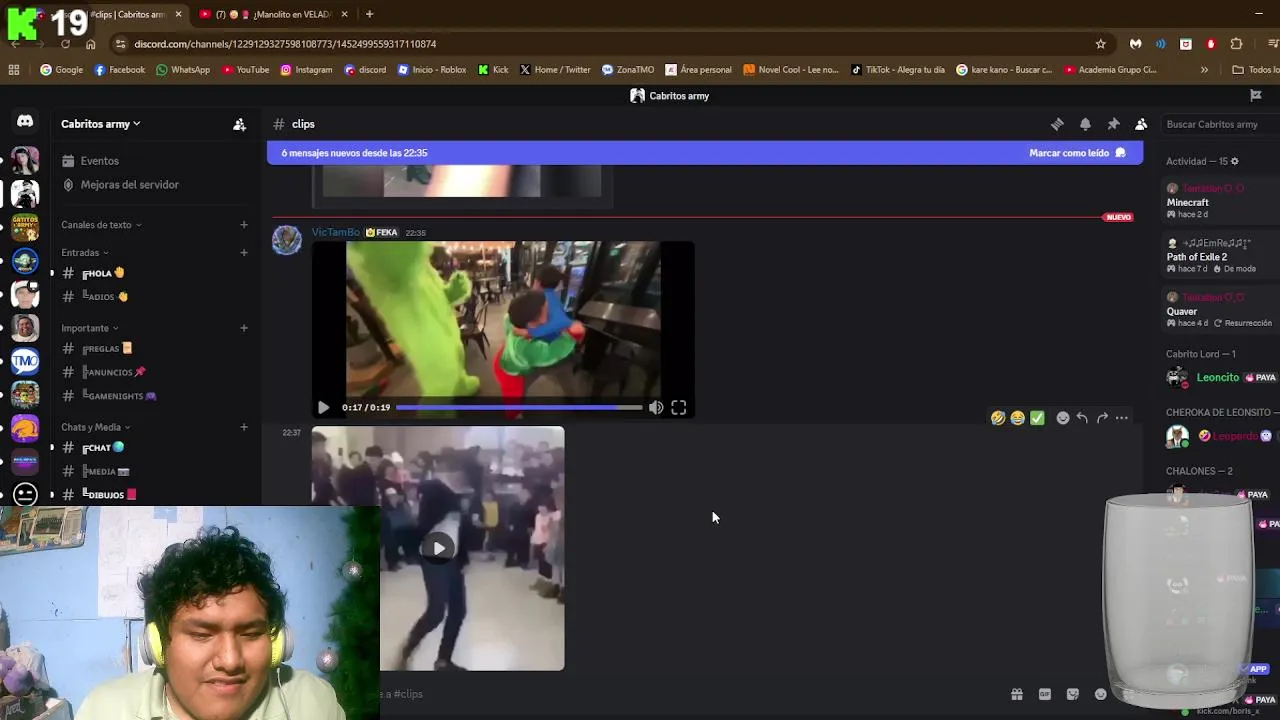Open Minecraft activity card
This screenshot has width=1280, height=720.
1220,202
